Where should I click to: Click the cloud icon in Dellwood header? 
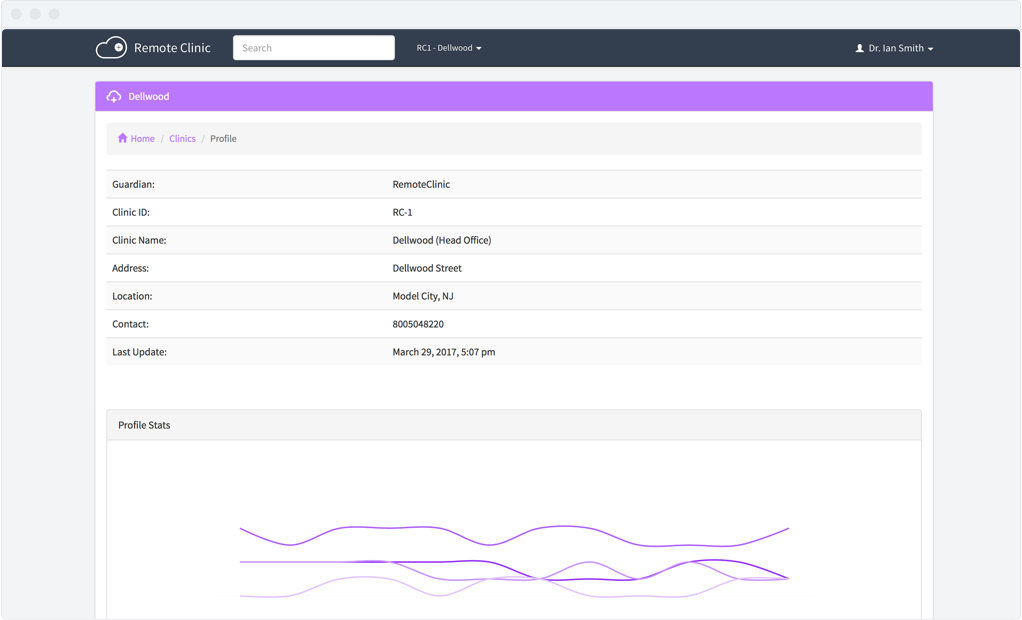coord(114,97)
